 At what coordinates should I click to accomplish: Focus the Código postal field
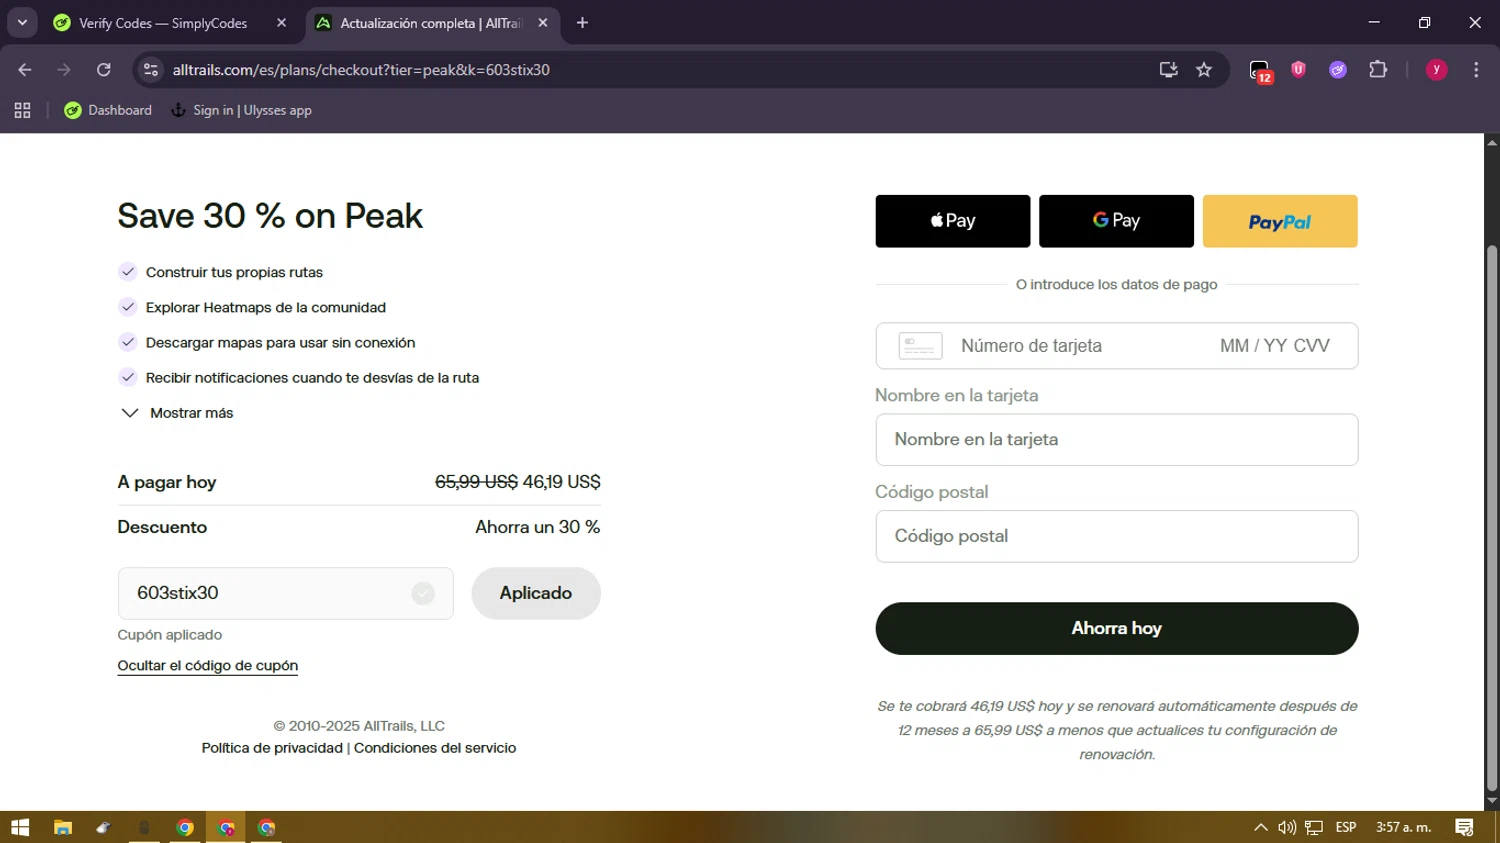tap(1117, 537)
